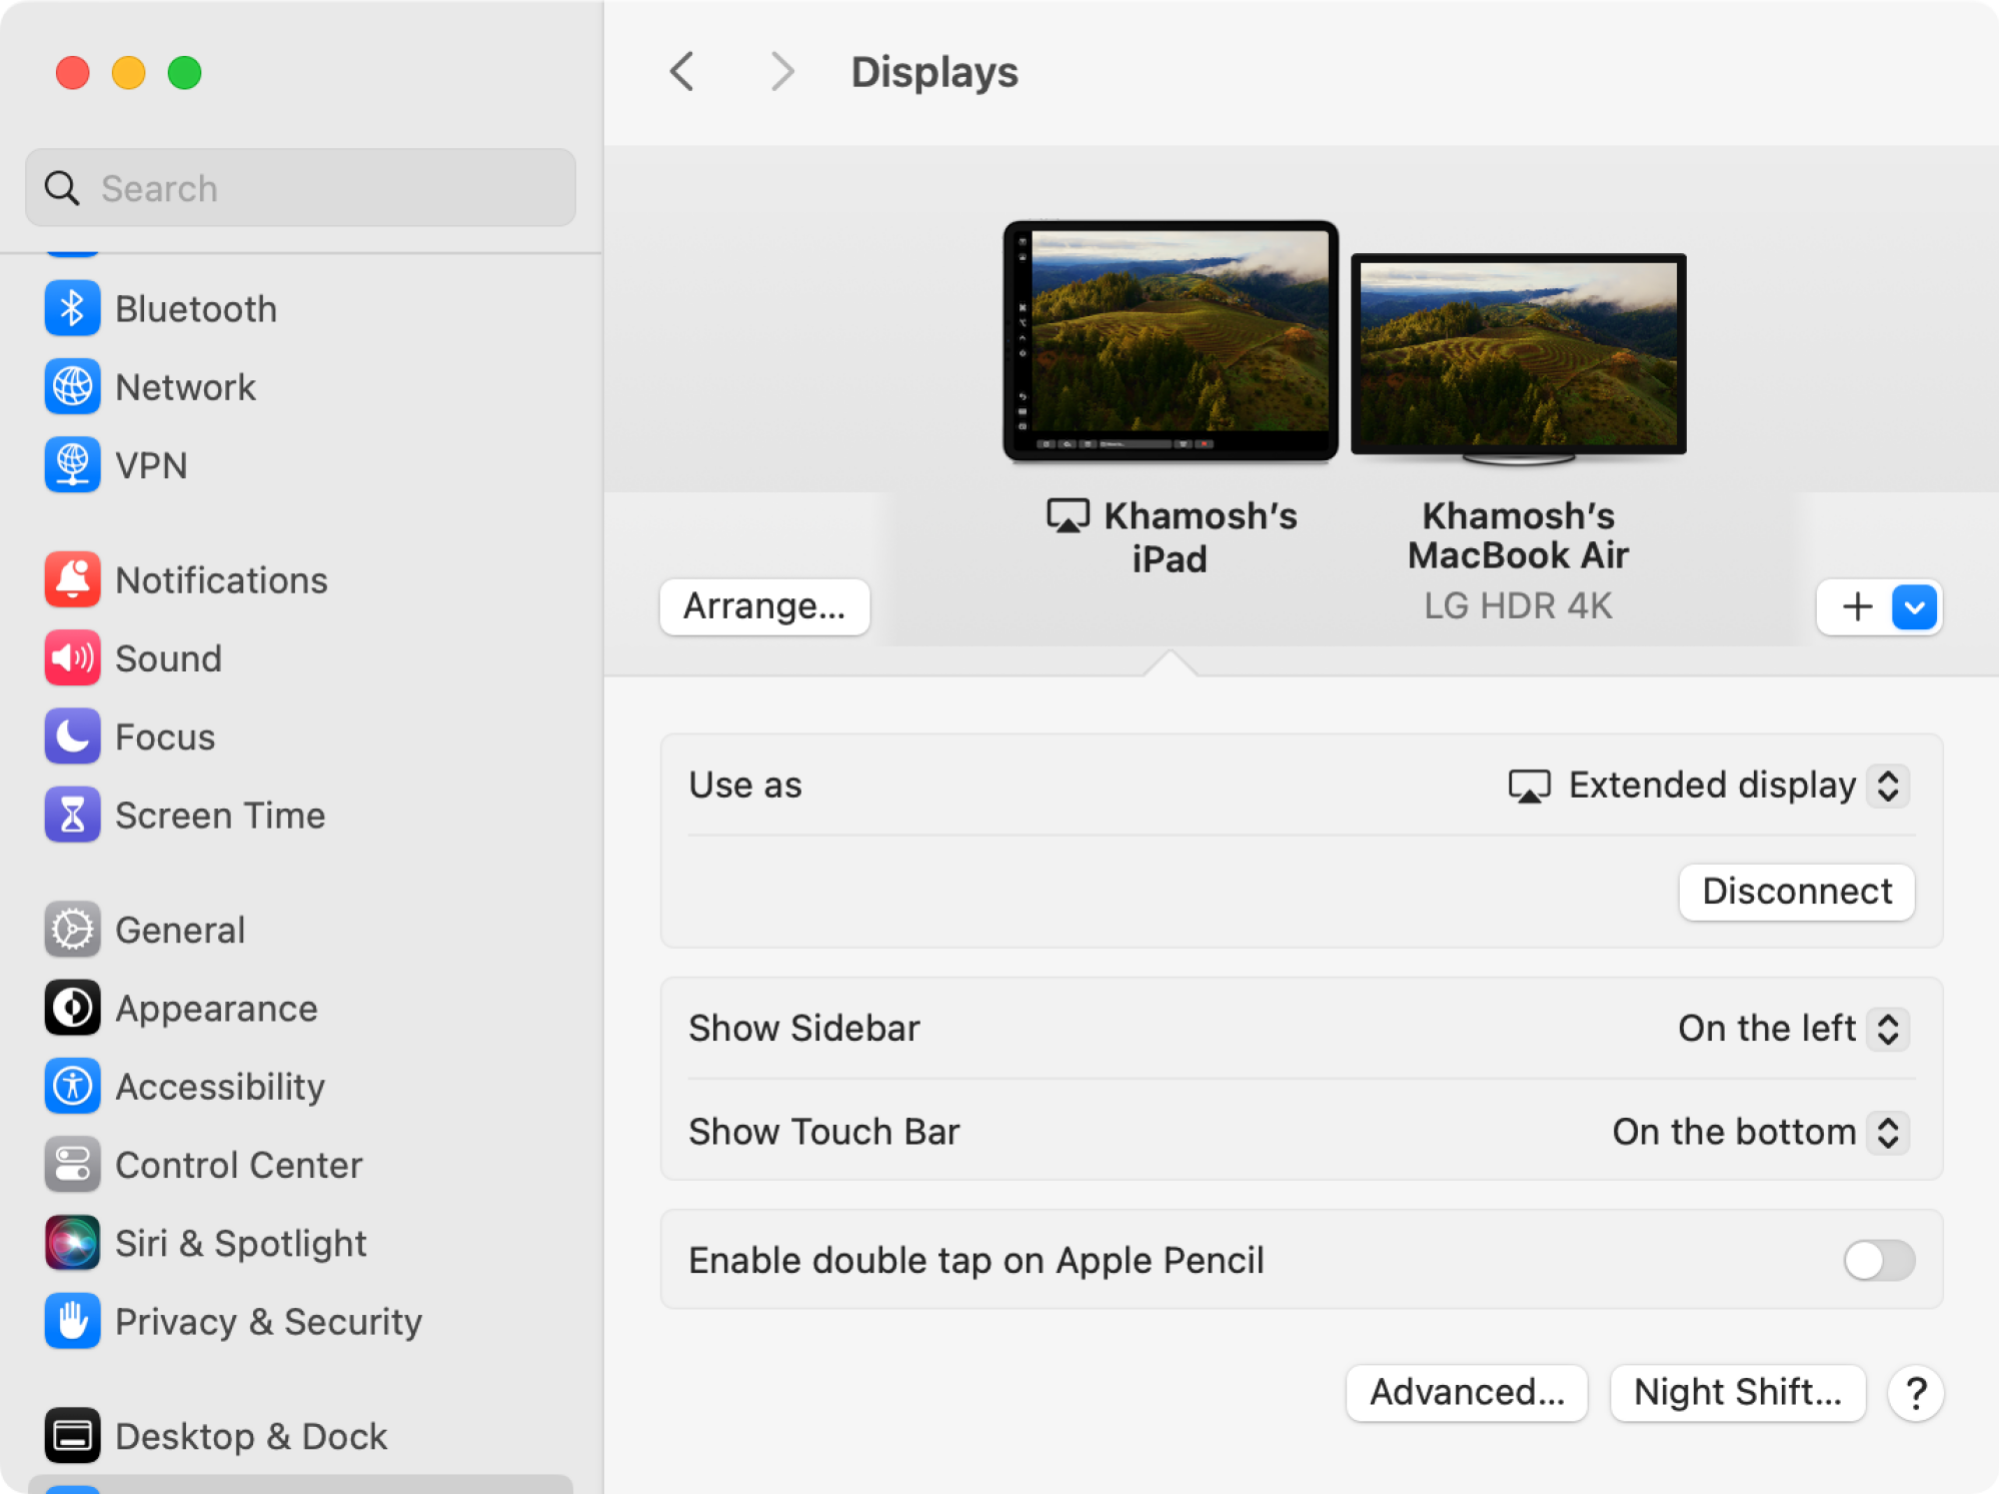The height and width of the screenshot is (1494, 1999).
Task: Click the search magnifying glass icon
Action: point(62,188)
